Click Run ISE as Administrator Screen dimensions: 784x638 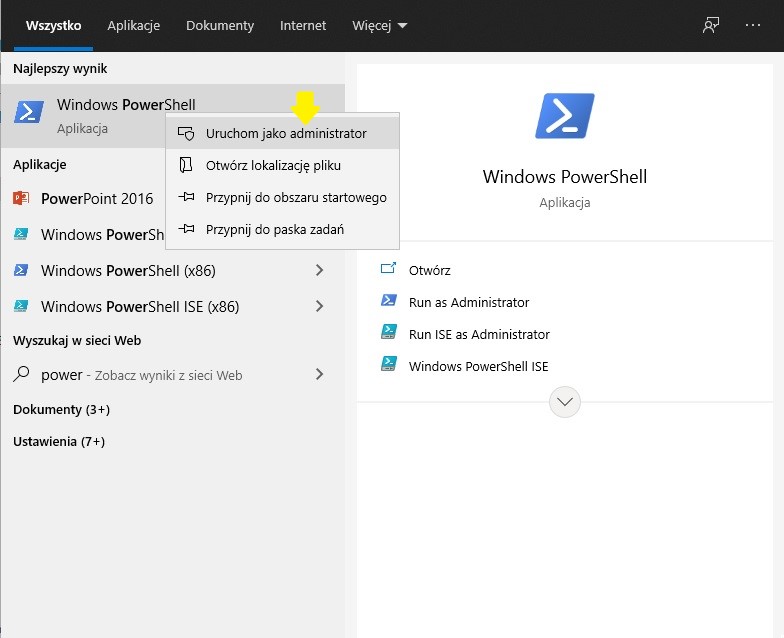click(479, 334)
